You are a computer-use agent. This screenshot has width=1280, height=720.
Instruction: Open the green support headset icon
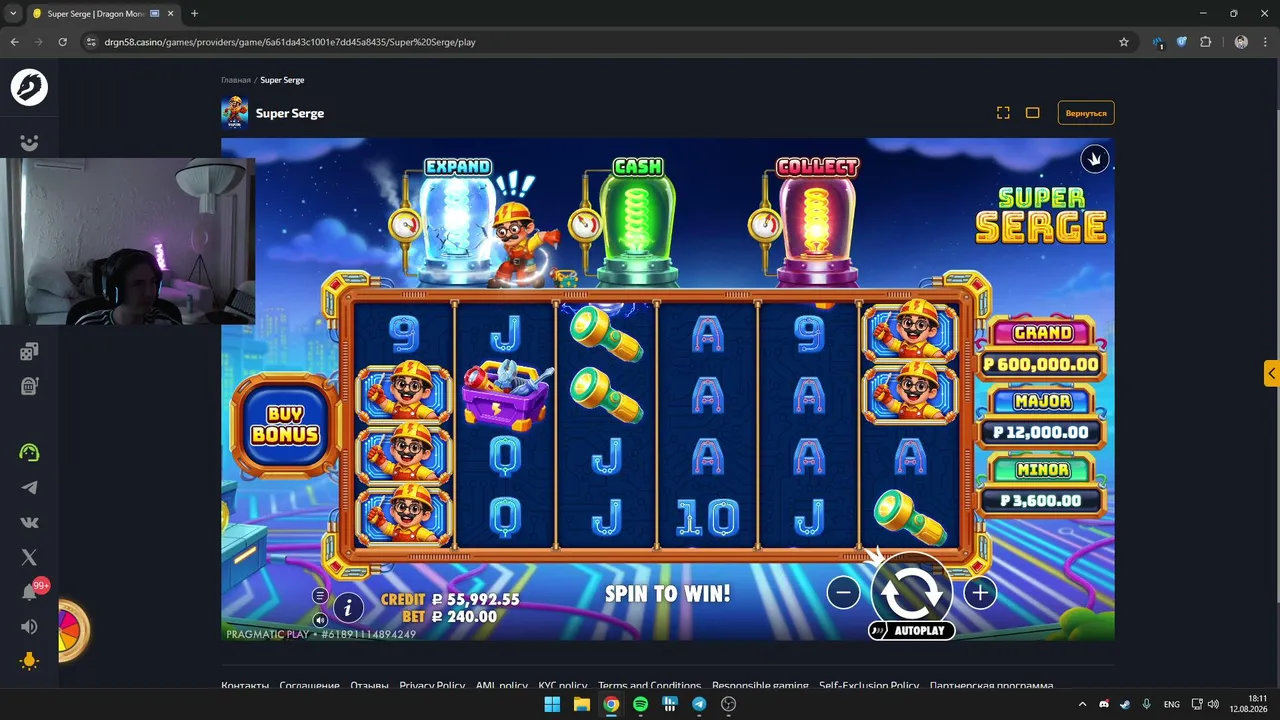point(29,452)
